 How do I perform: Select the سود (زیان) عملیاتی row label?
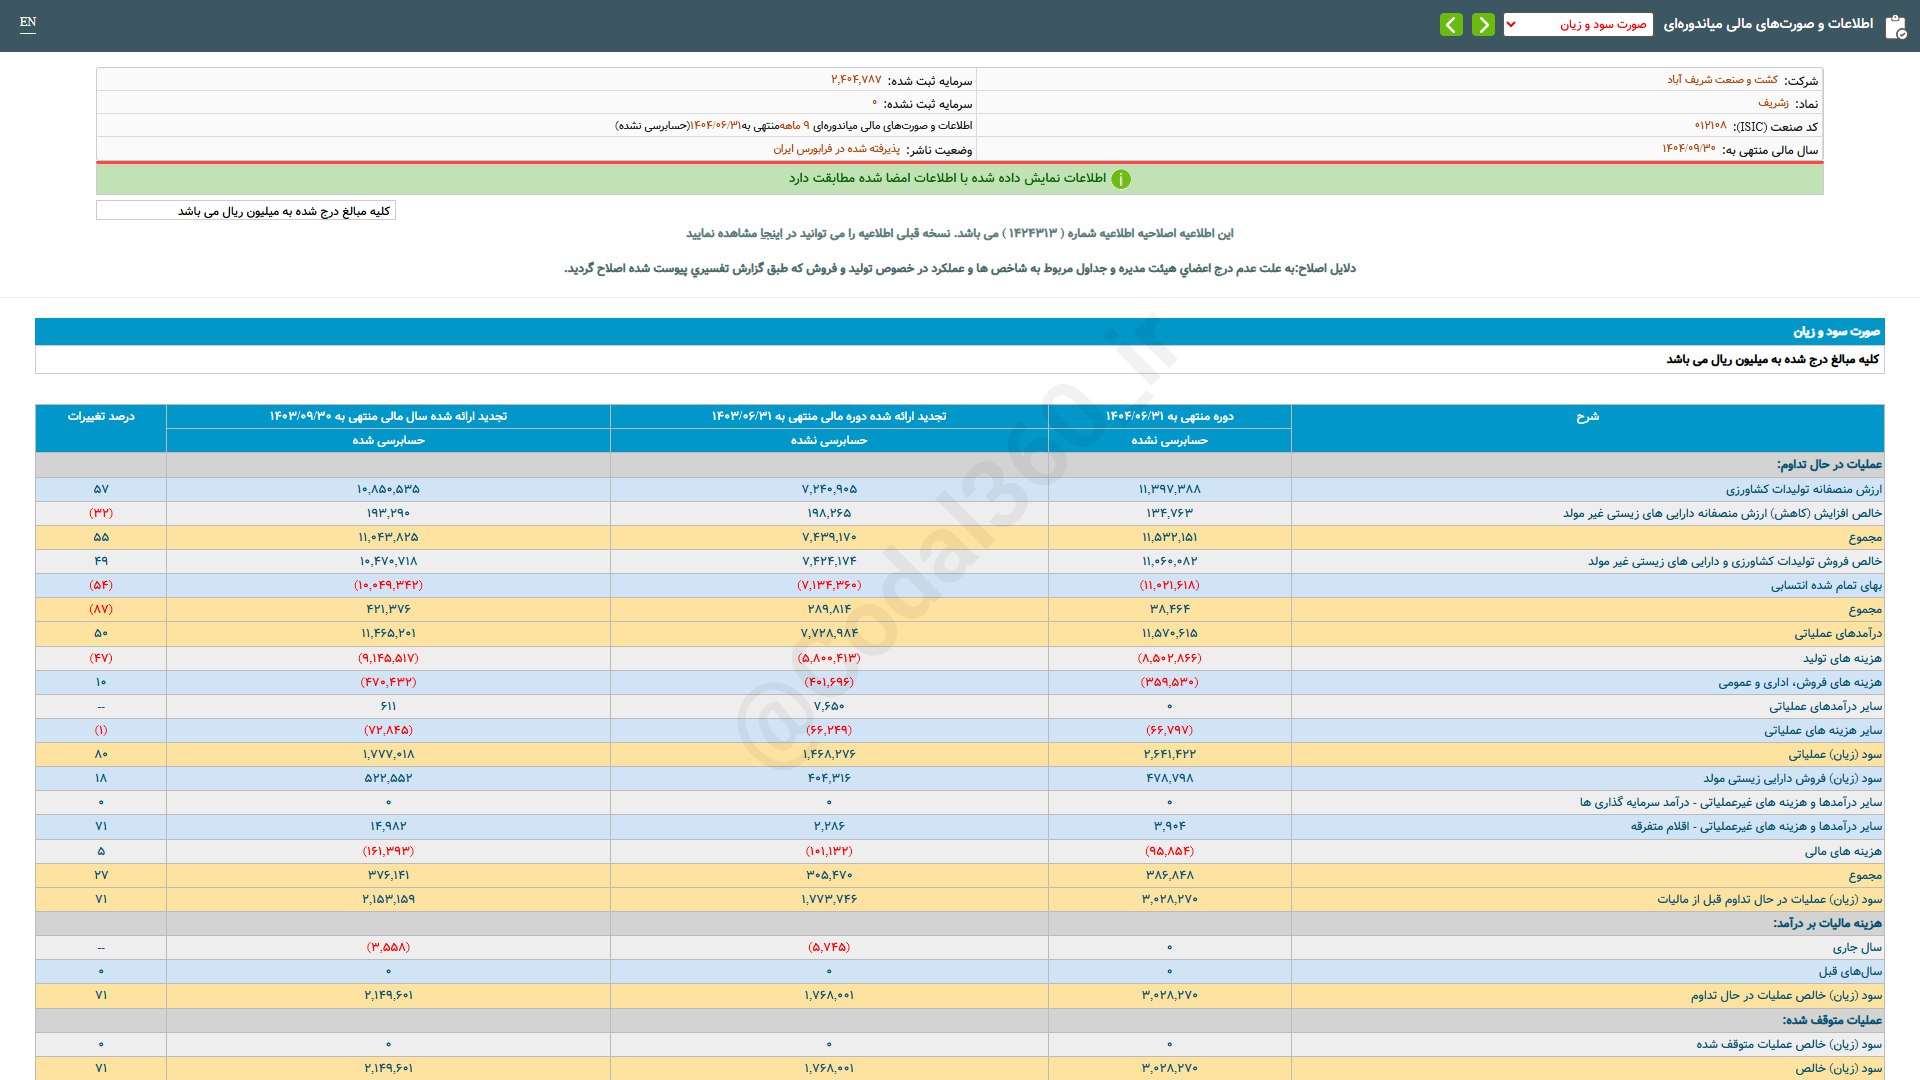1834,754
